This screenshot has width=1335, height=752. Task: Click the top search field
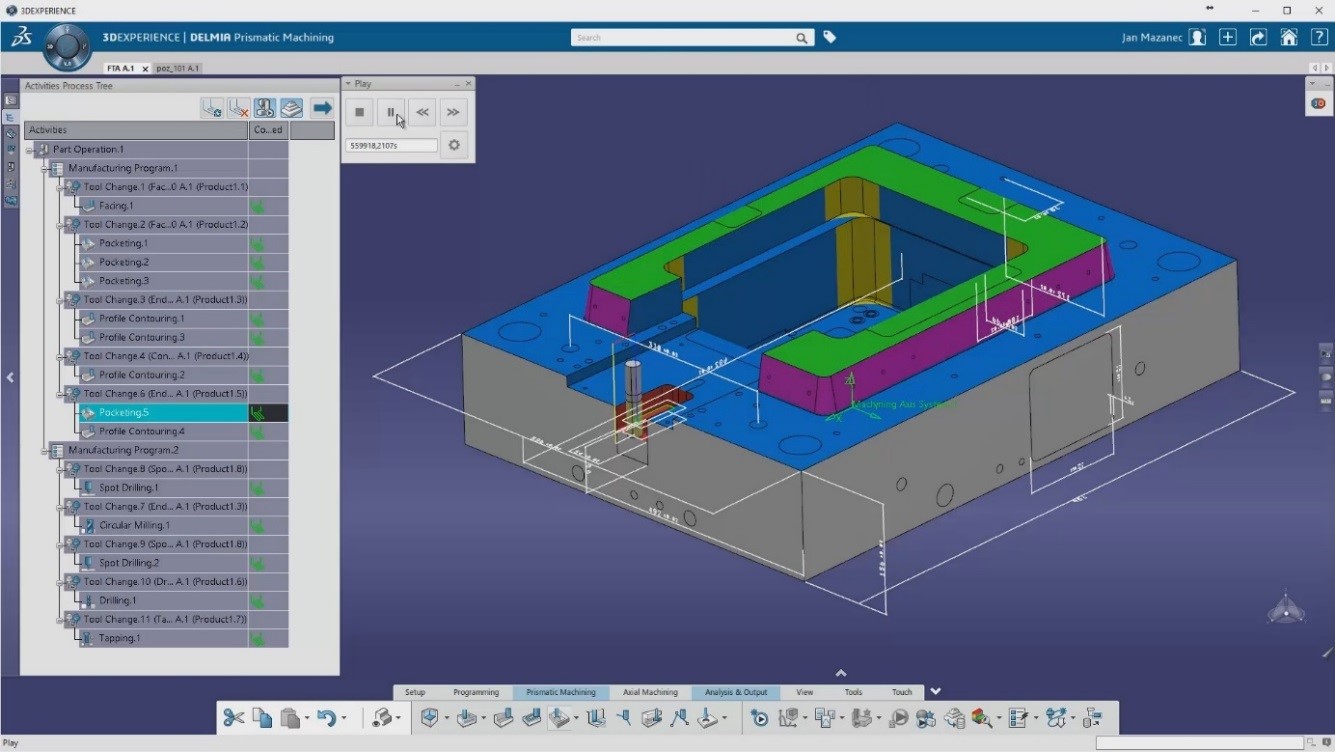pos(692,37)
